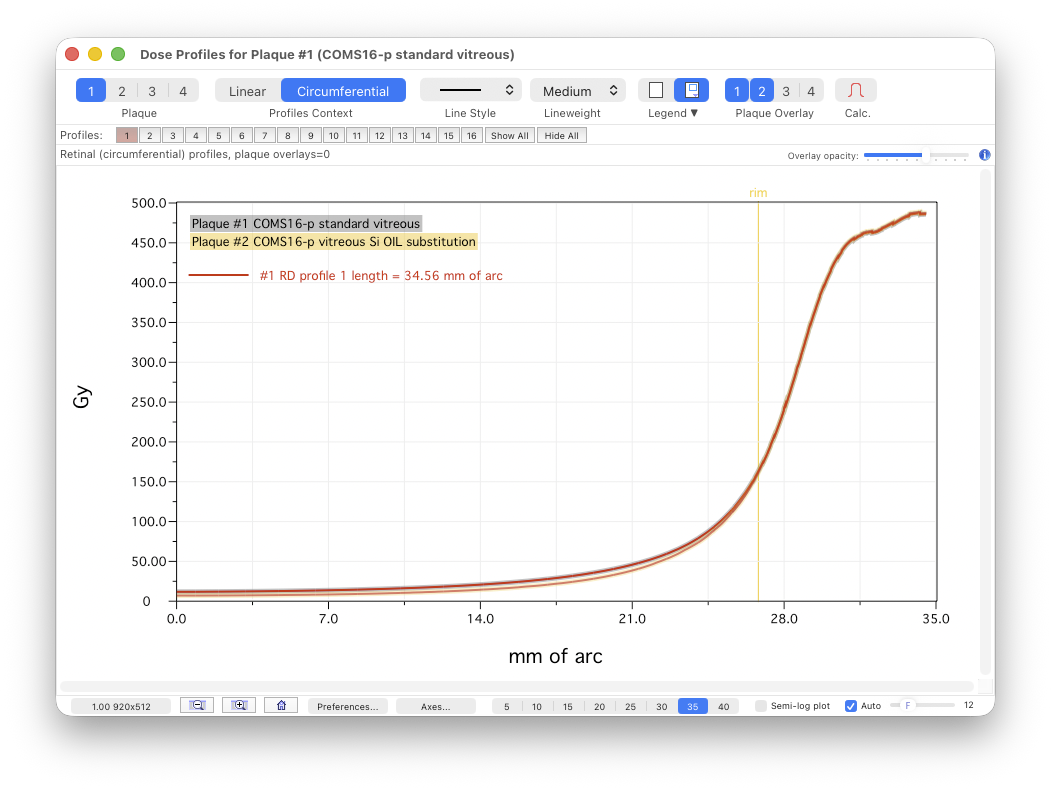1051x790 pixels.
Task: Click the home reset view icon
Action: click(x=281, y=705)
